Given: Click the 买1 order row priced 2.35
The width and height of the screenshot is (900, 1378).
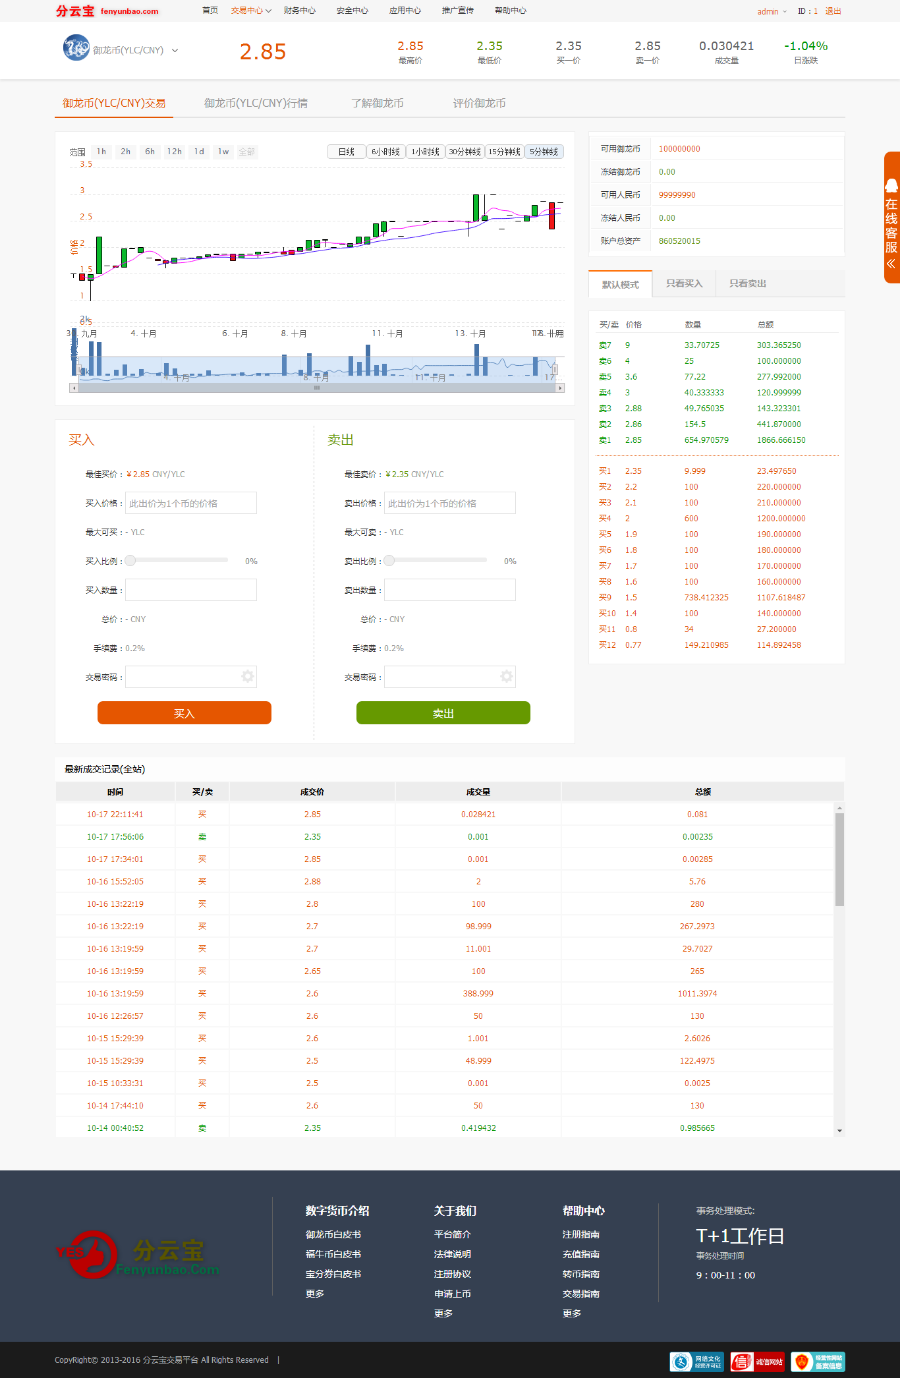Looking at the screenshot, I should 716,471.
